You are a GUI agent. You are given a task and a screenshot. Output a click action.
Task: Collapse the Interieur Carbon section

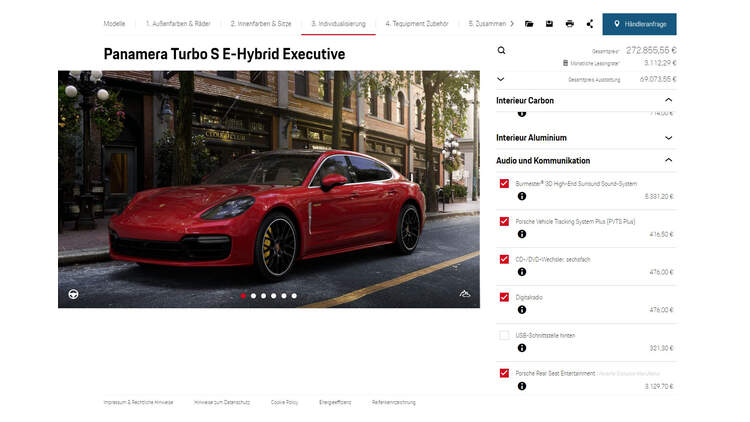coord(668,100)
